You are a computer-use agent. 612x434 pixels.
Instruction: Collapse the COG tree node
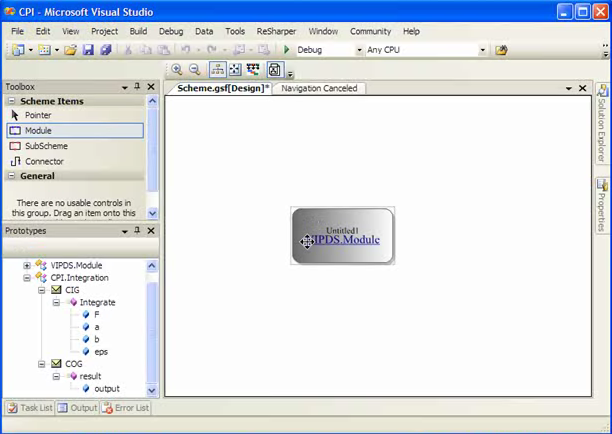[x=41, y=364]
